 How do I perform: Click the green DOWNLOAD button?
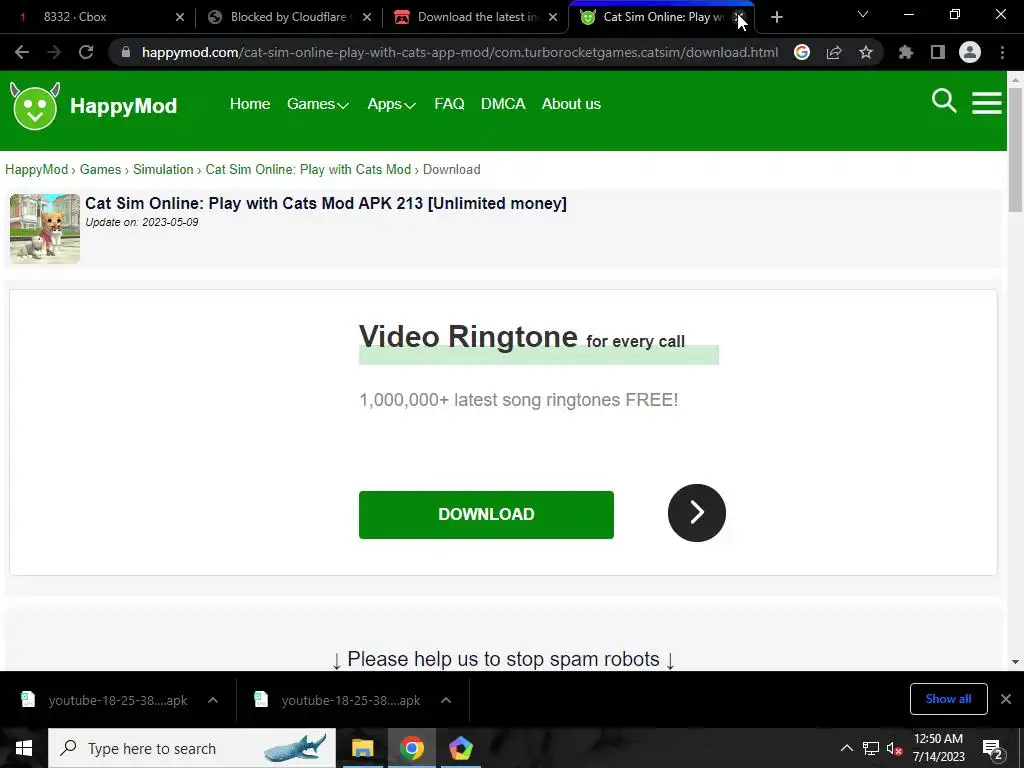(486, 515)
